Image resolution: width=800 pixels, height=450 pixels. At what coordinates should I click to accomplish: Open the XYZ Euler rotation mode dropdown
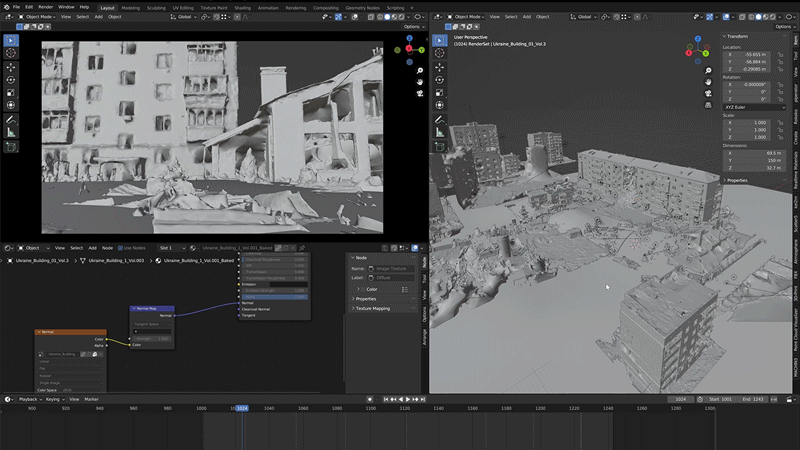click(x=754, y=107)
